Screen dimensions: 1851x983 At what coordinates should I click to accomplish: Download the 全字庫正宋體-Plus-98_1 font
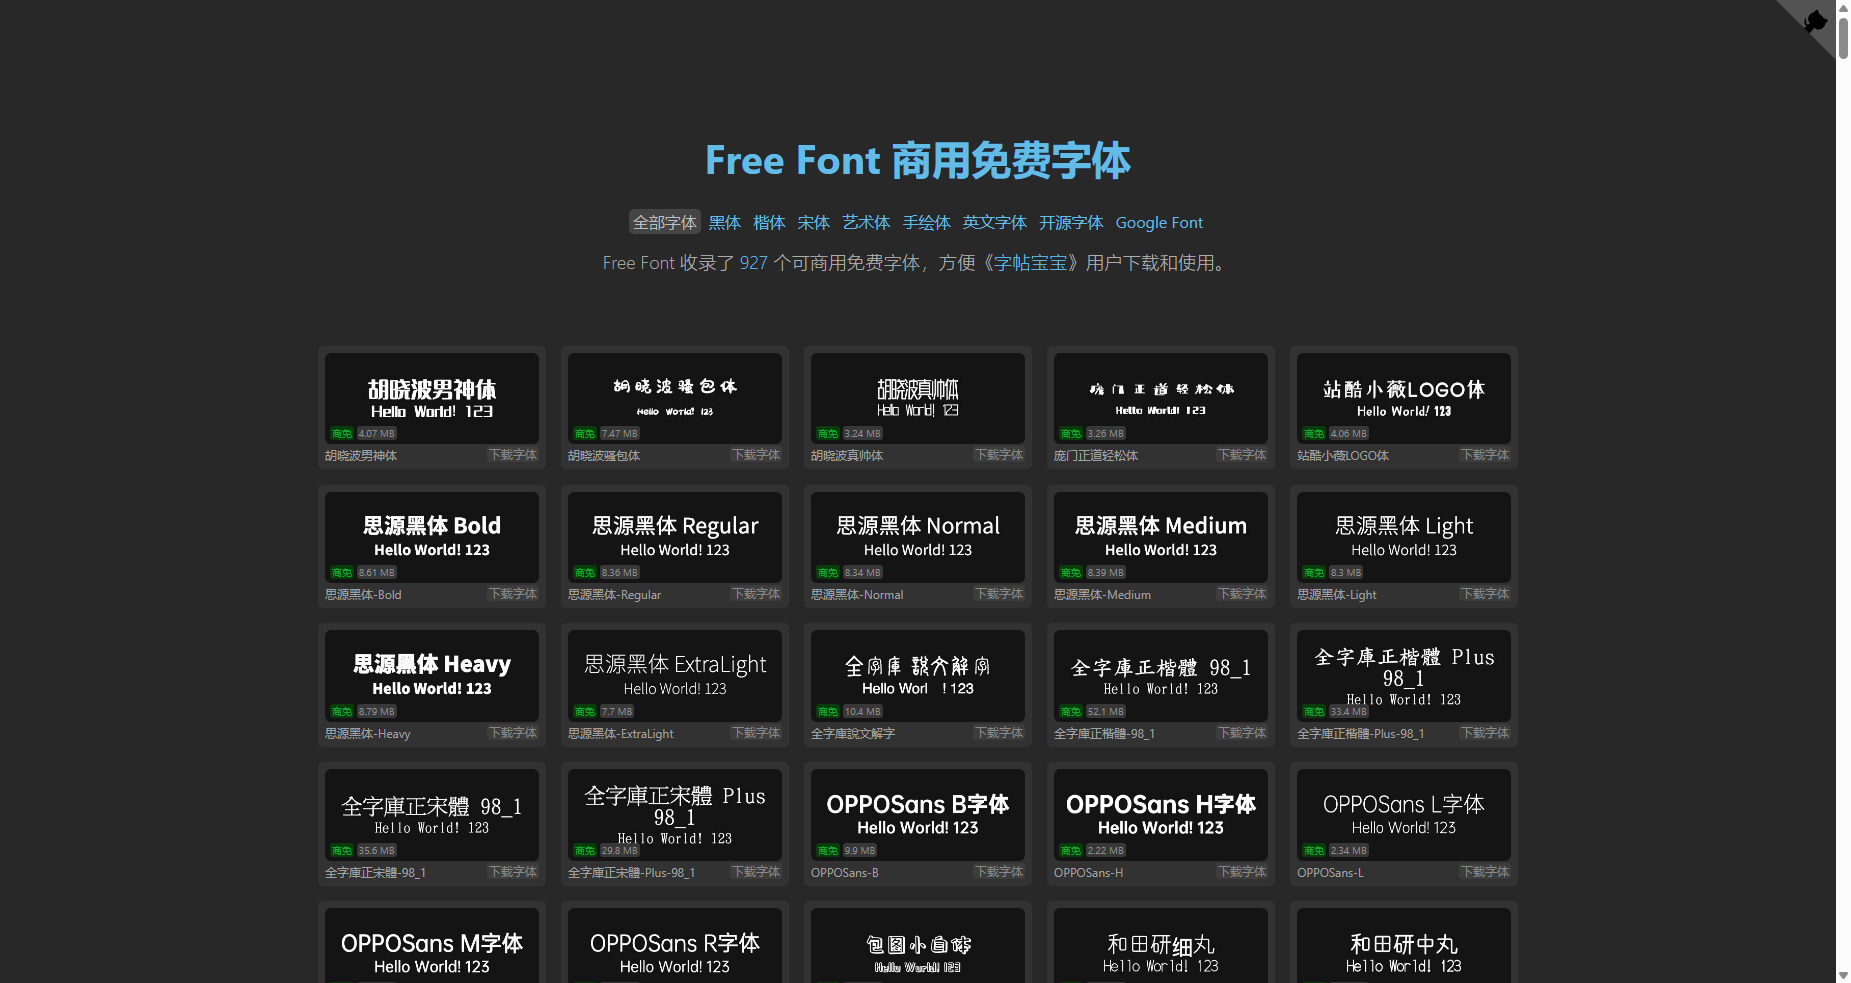(x=756, y=872)
